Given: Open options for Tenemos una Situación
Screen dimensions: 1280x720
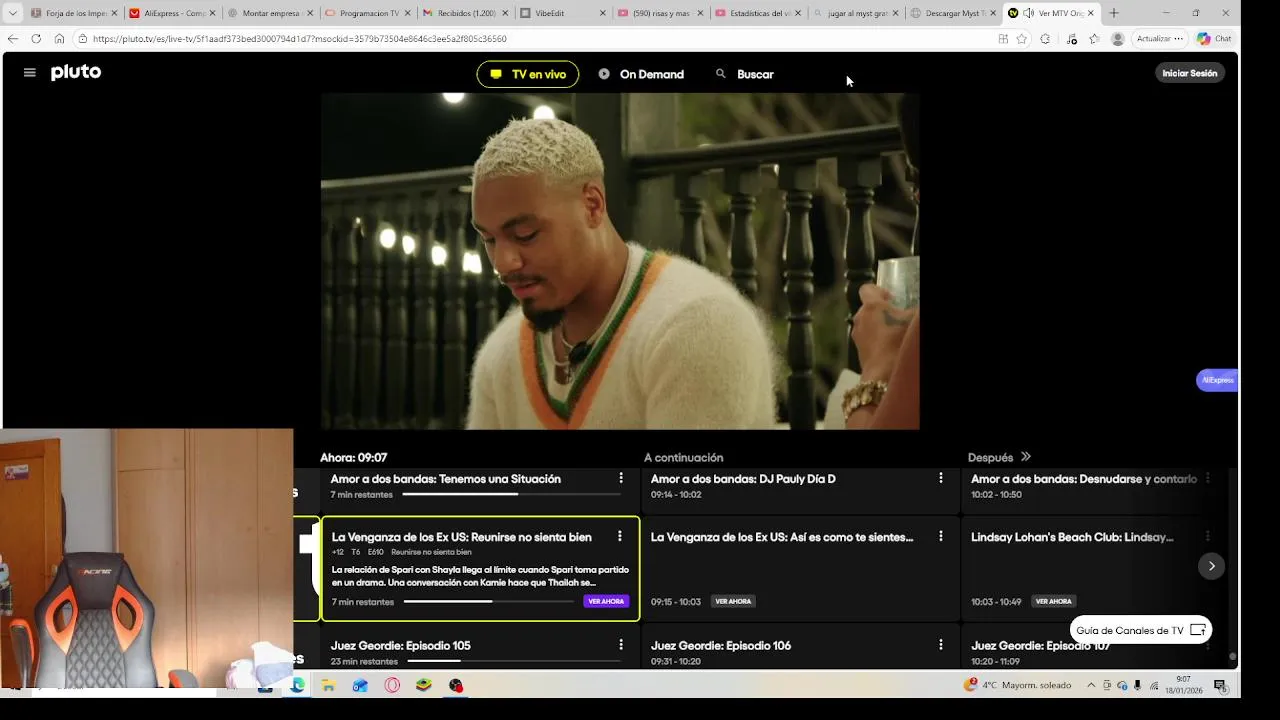Looking at the screenshot, I should (621, 479).
